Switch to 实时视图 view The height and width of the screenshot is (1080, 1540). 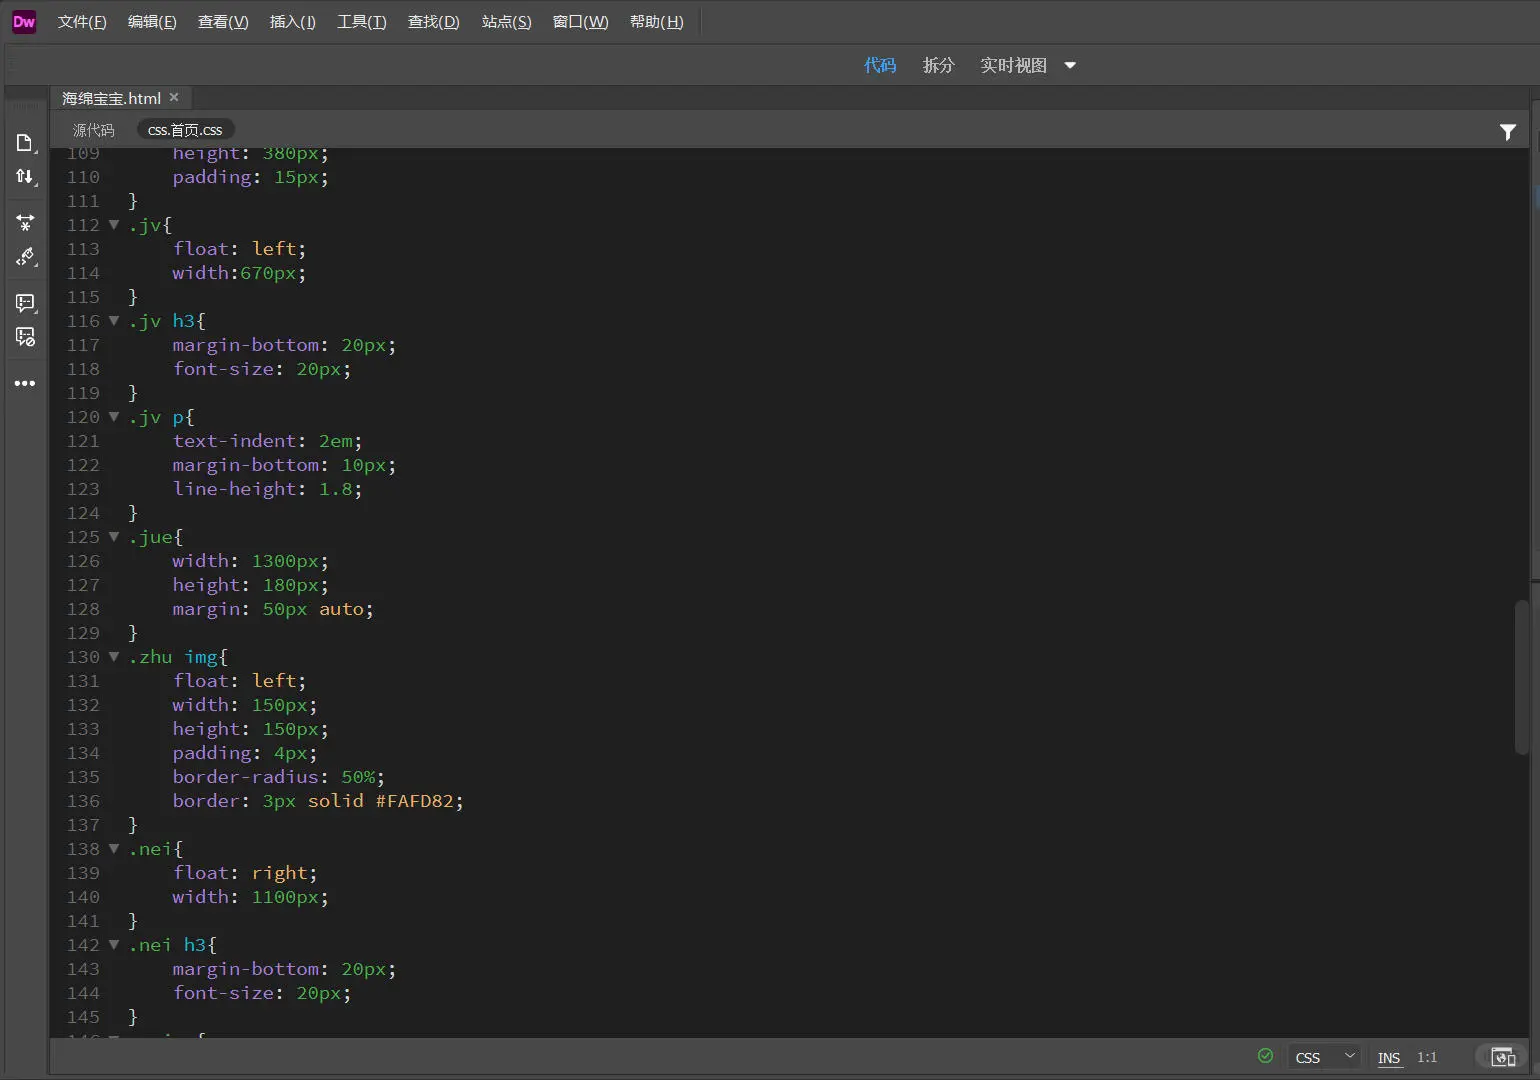coord(1013,65)
